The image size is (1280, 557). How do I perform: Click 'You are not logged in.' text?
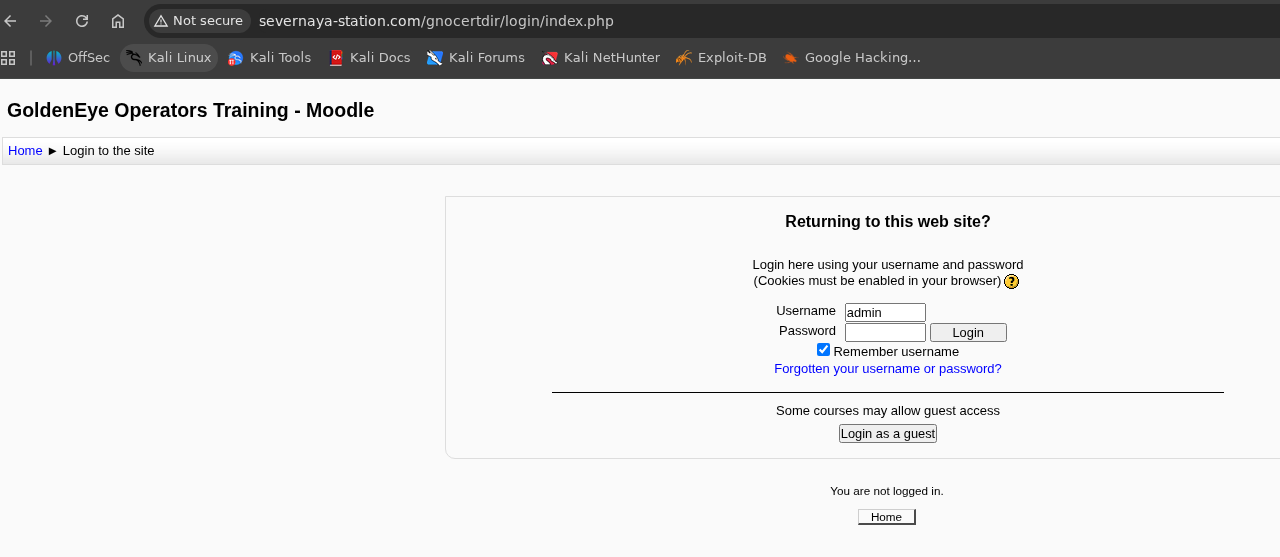click(x=887, y=491)
